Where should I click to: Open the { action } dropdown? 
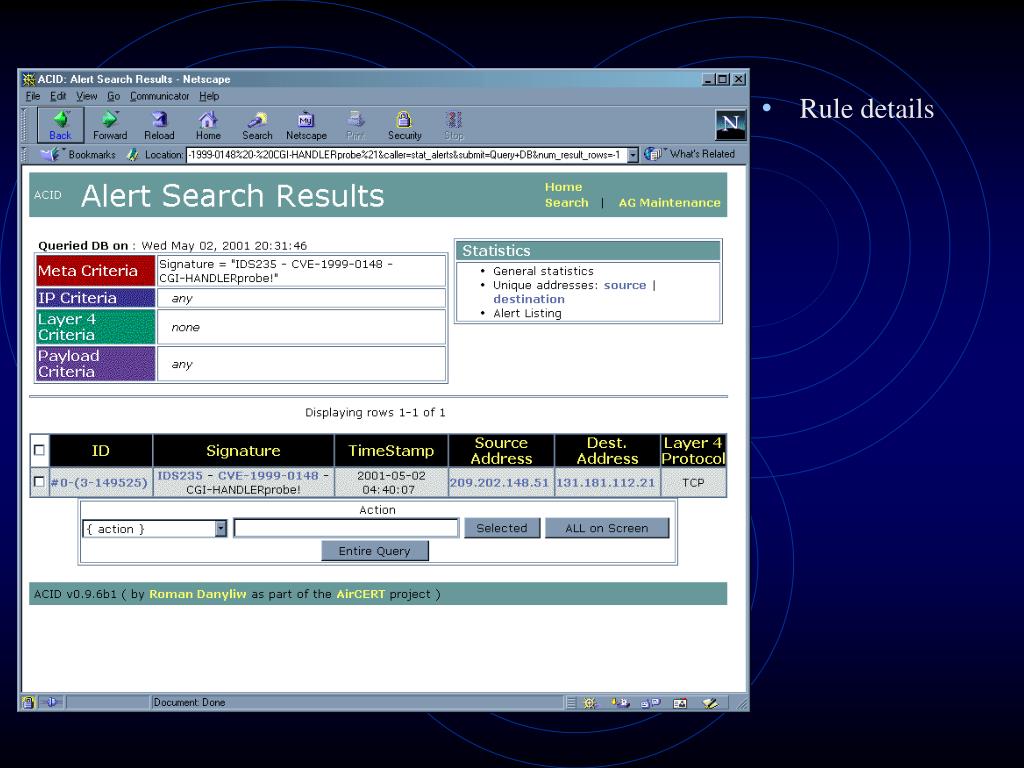pos(155,528)
